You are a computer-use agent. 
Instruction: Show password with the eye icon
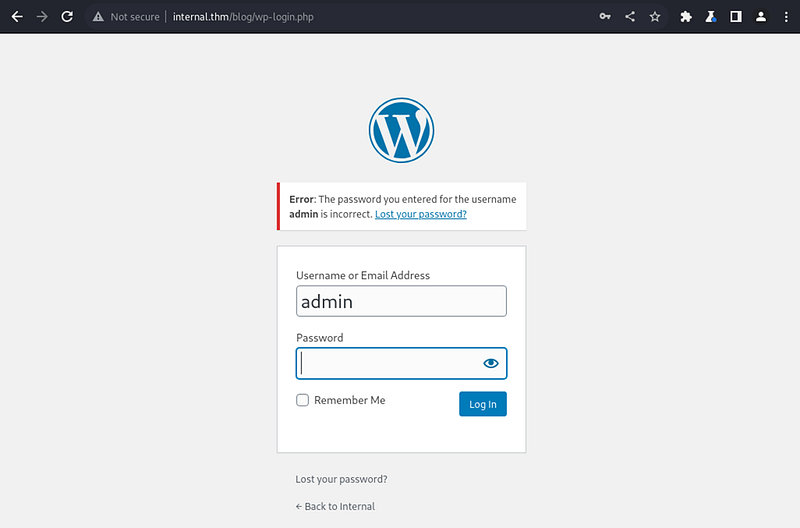click(x=491, y=363)
